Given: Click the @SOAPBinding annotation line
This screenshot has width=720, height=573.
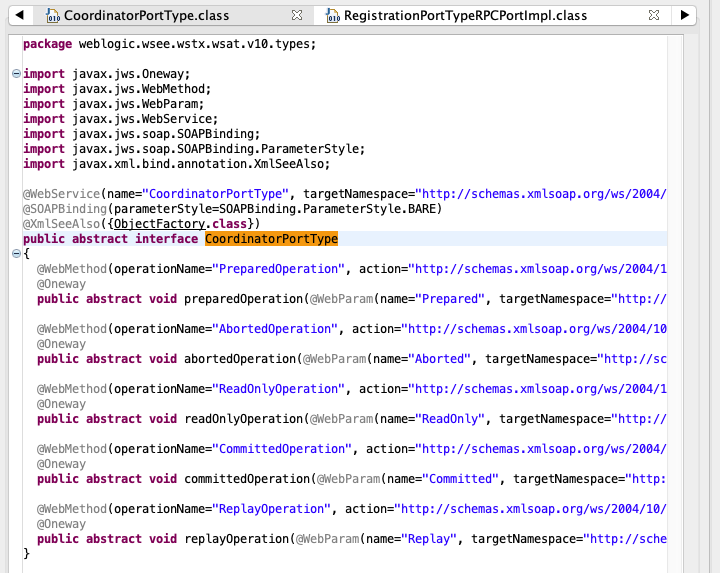Looking at the screenshot, I should [232, 209].
